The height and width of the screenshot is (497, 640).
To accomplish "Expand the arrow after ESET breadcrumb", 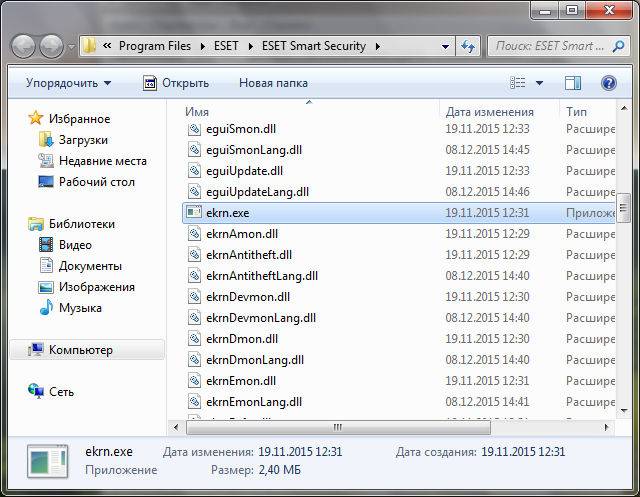I will (251, 46).
